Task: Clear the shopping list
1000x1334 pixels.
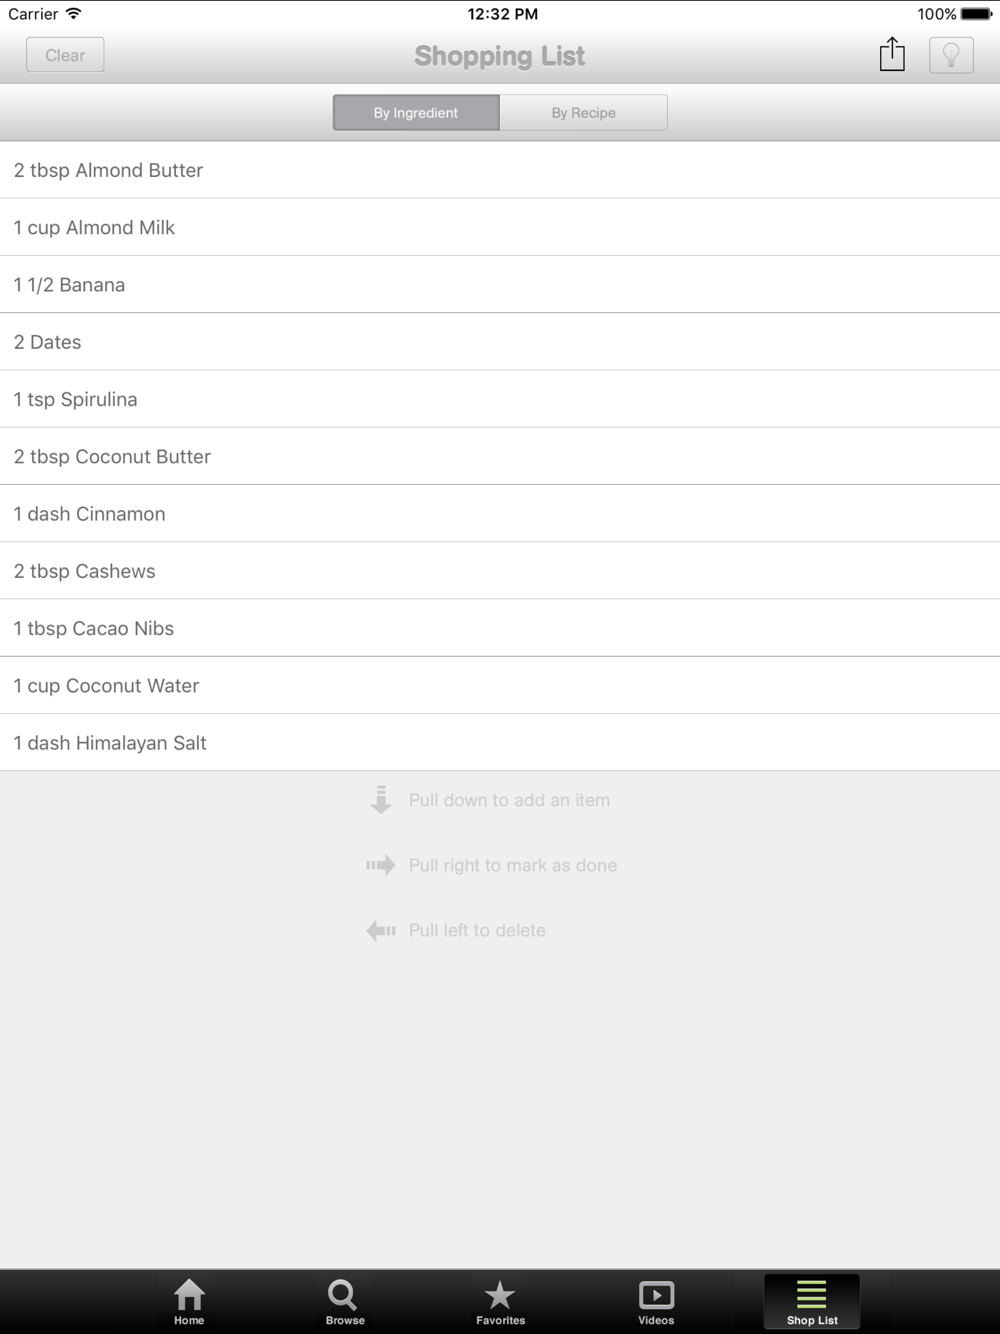Action: click(65, 55)
